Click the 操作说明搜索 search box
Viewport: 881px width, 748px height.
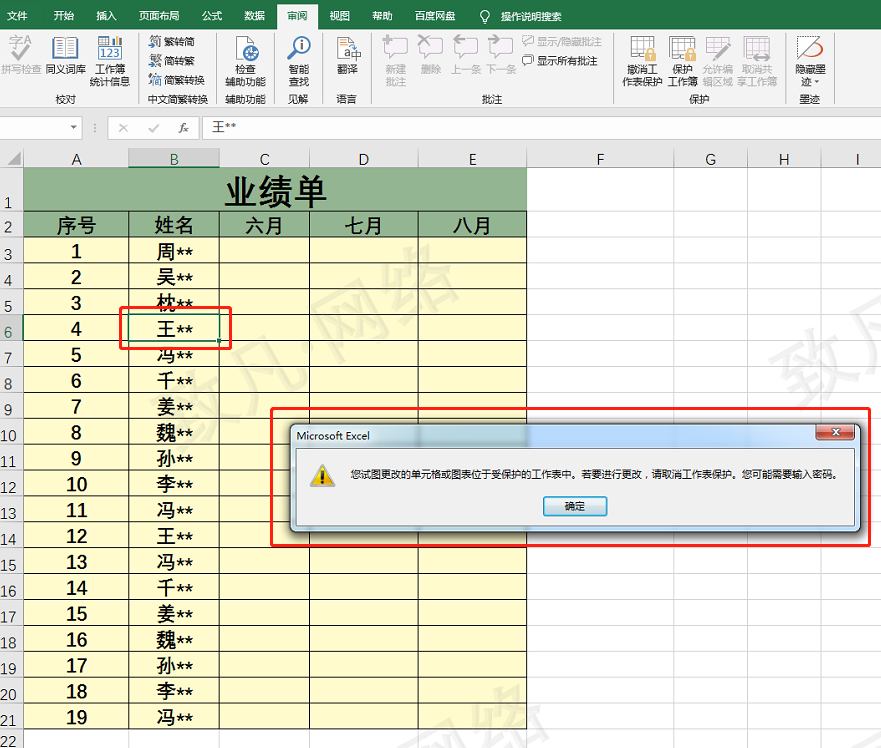tap(531, 16)
